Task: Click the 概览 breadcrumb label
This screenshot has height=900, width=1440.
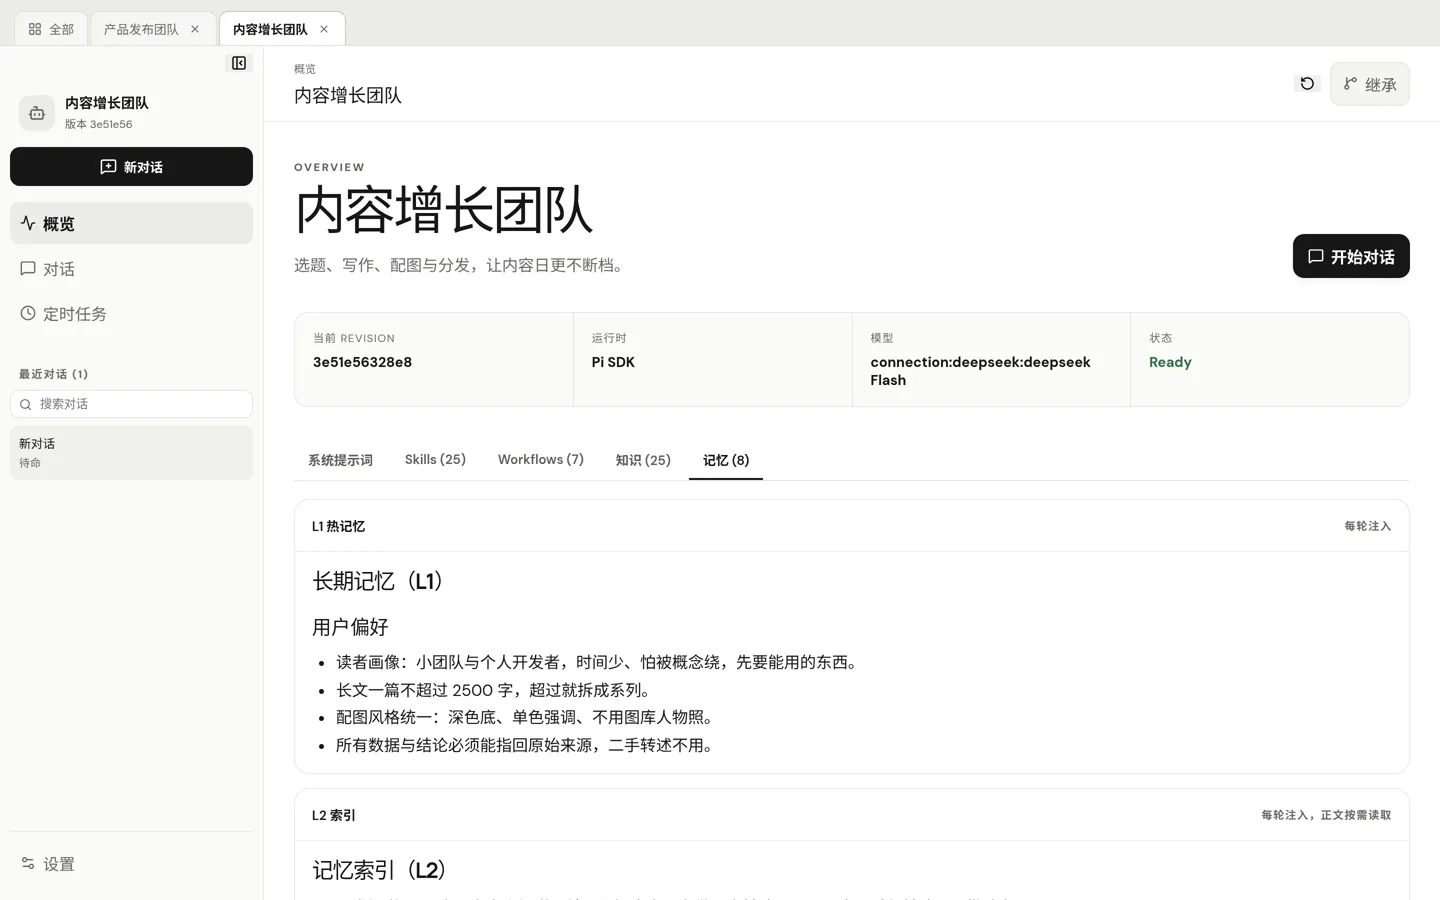Action: click(305, 69)
